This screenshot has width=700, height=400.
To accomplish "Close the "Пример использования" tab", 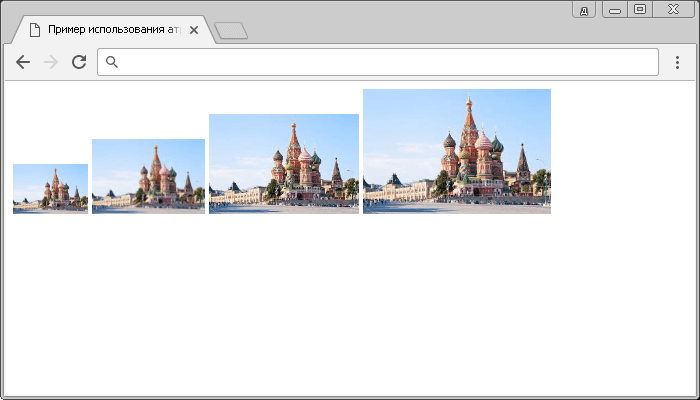I will click(194, 30).
